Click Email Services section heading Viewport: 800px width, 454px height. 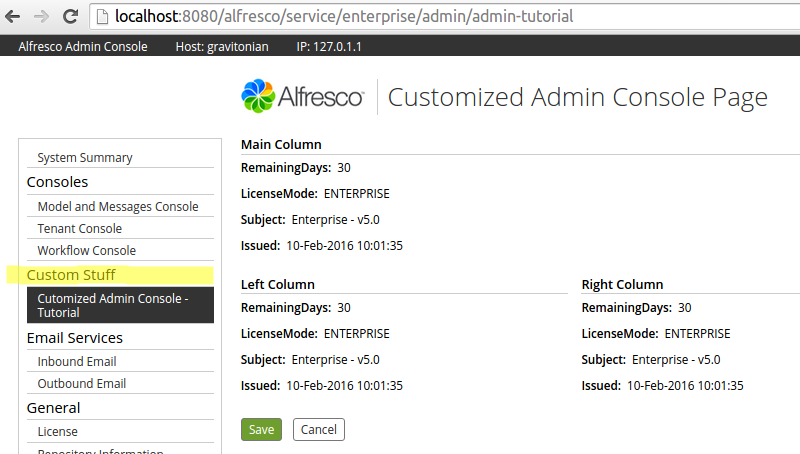coord(74,338)
